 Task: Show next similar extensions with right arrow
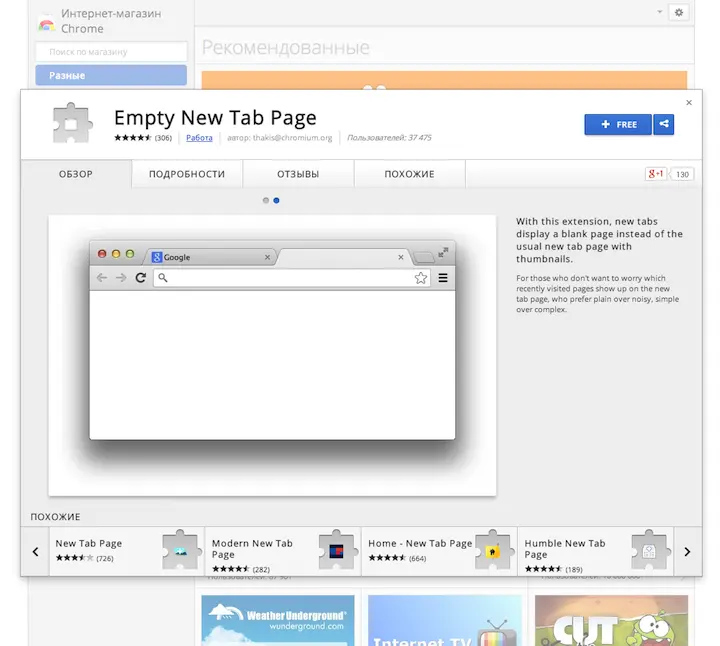pyautogui.click(x=687, y=551)
